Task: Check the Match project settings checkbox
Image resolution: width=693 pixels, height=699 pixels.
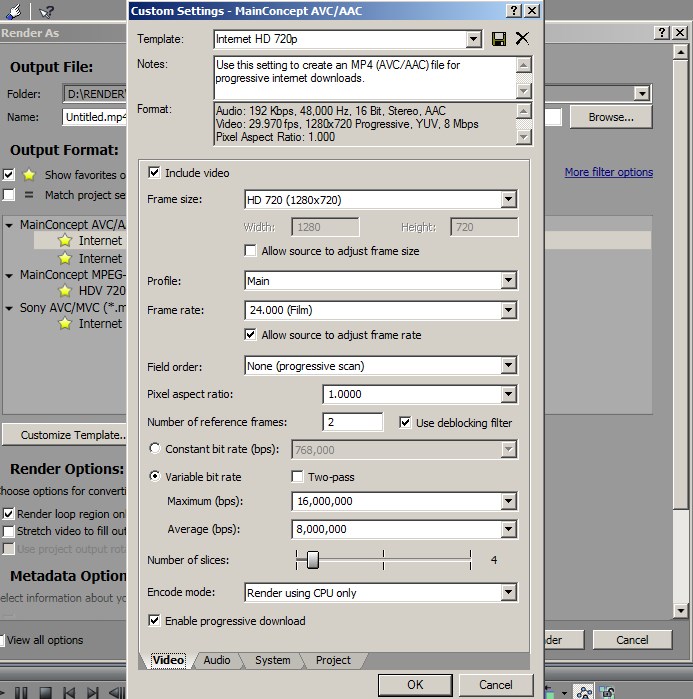Action: 8,194
